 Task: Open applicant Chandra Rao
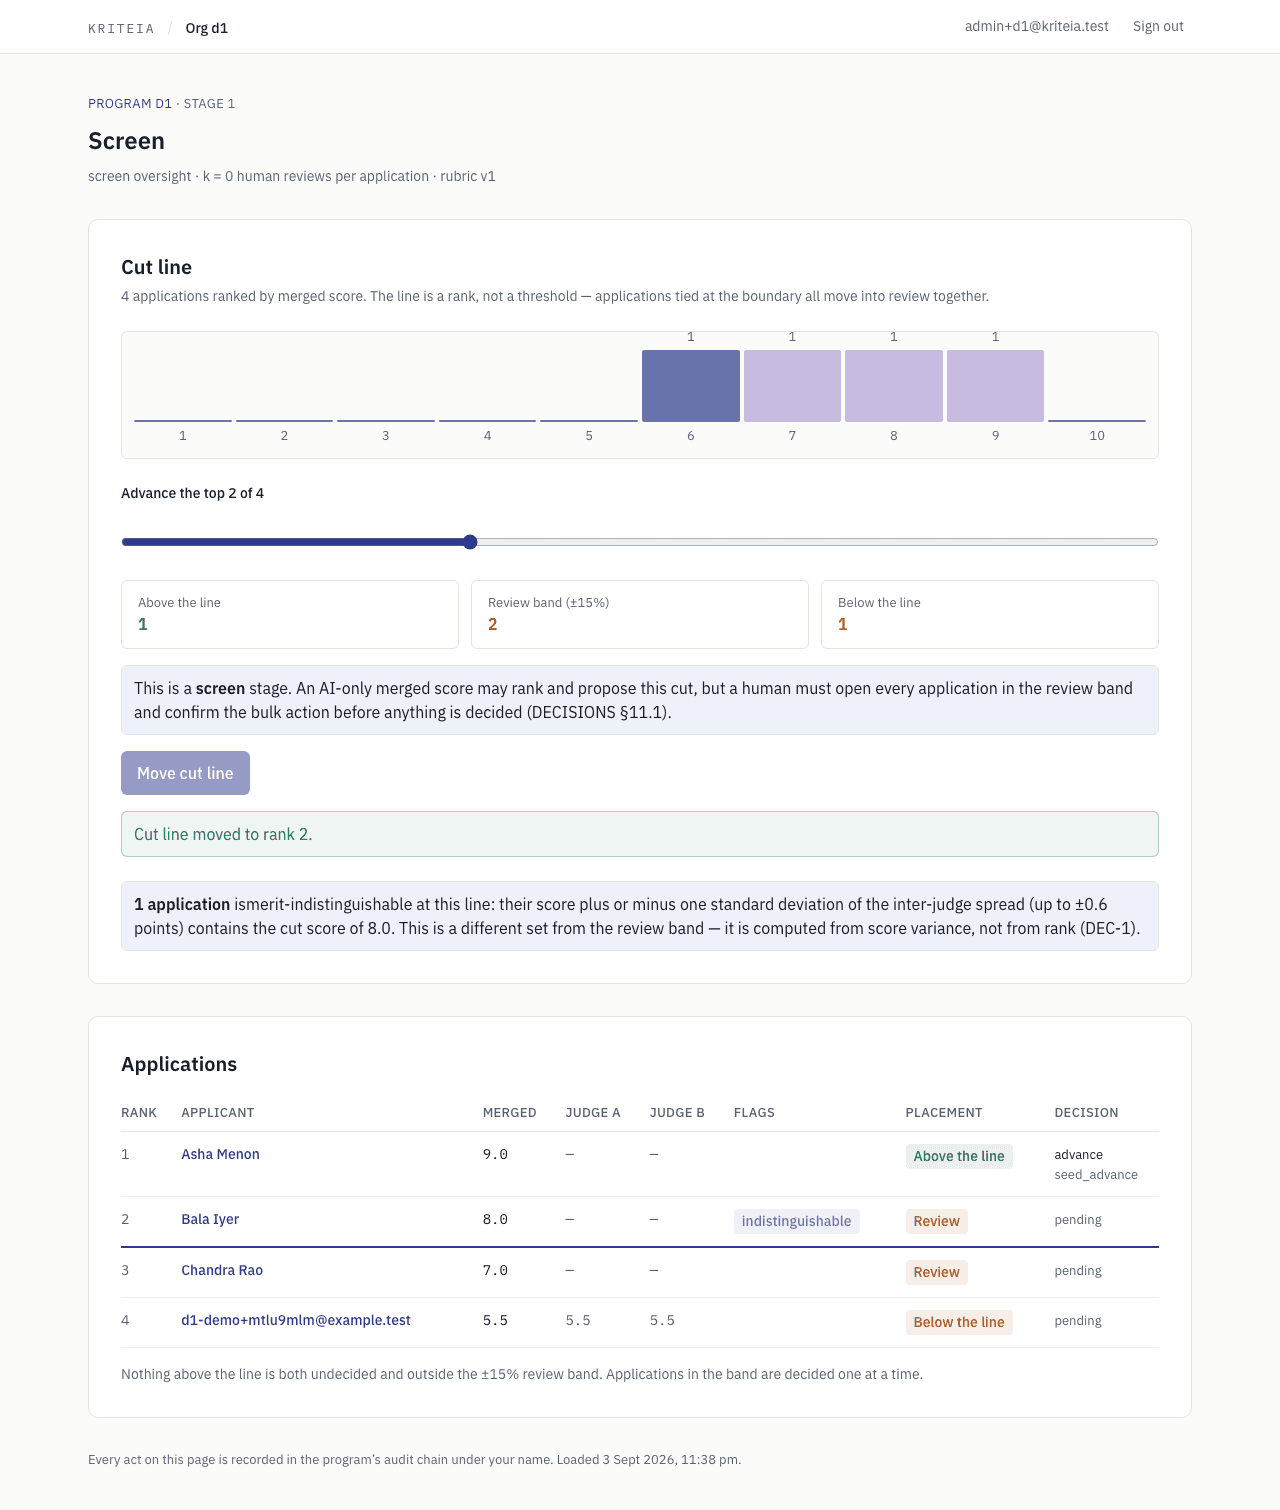222,1270
